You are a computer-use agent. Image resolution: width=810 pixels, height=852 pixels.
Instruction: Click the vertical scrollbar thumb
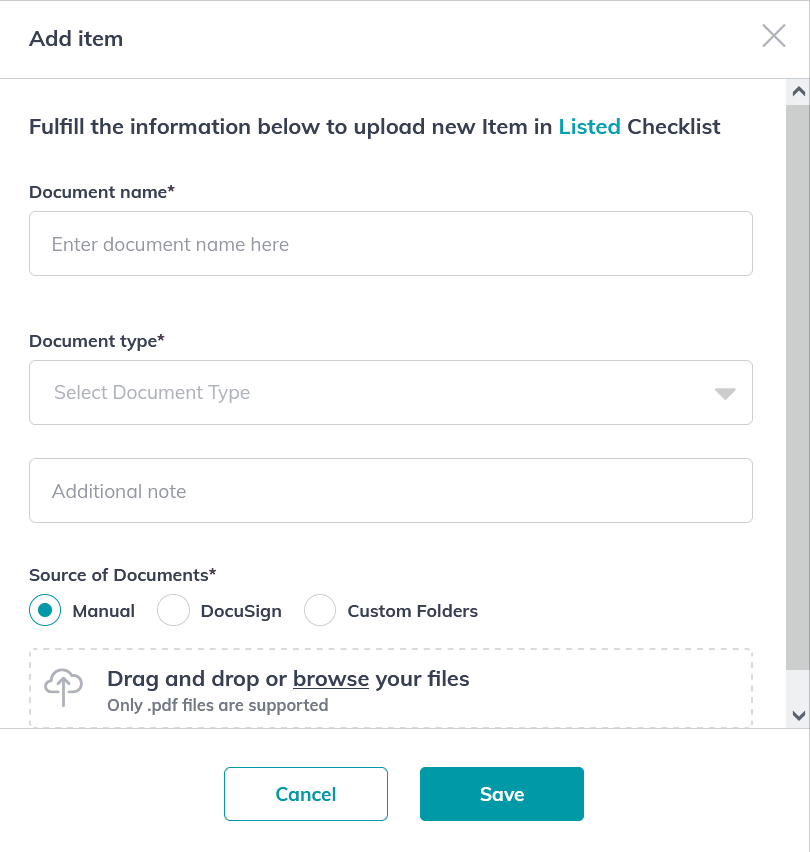click(x=798, y=387)
